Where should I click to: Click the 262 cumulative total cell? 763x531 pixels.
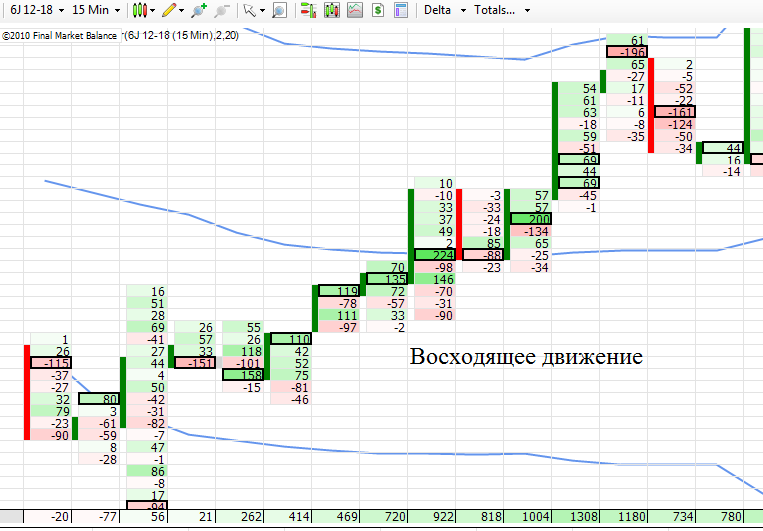click(x=240, y=516)
